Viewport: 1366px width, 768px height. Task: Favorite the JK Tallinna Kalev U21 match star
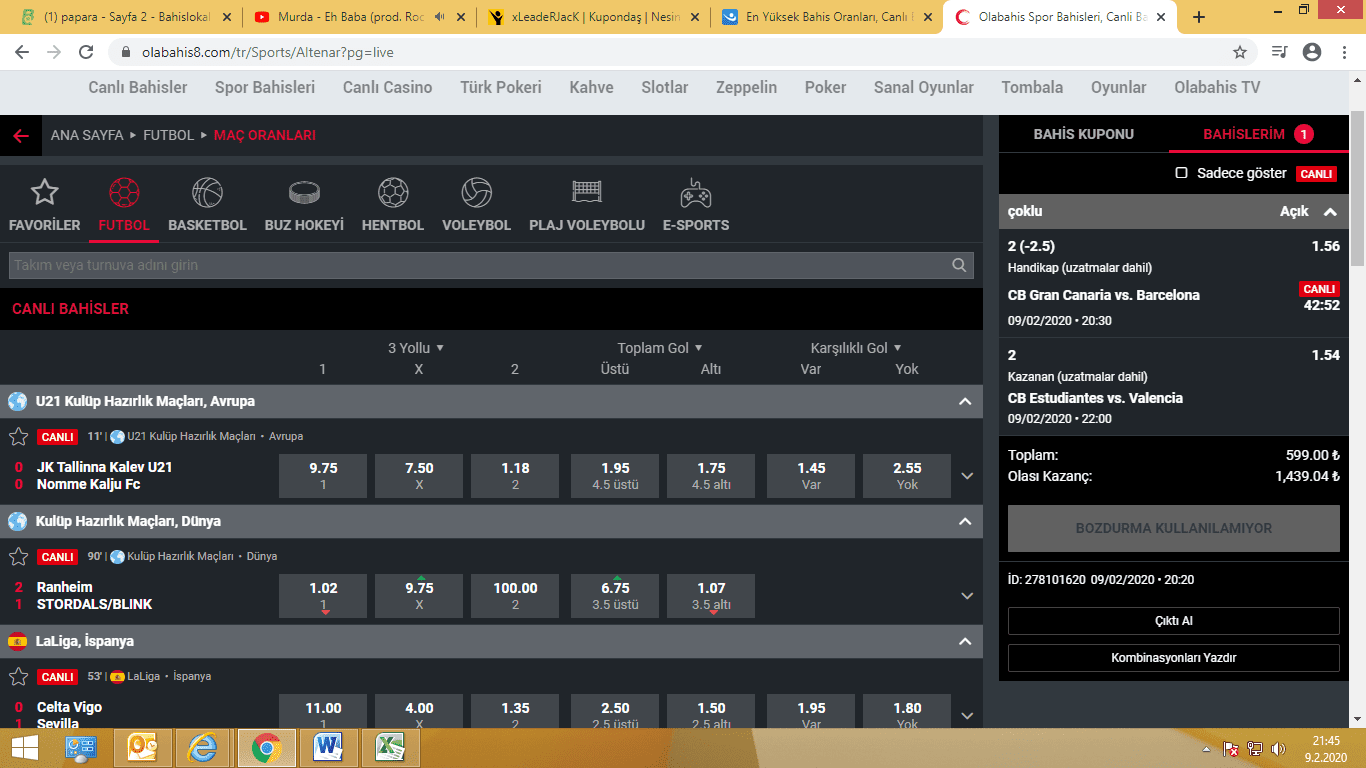18,436
